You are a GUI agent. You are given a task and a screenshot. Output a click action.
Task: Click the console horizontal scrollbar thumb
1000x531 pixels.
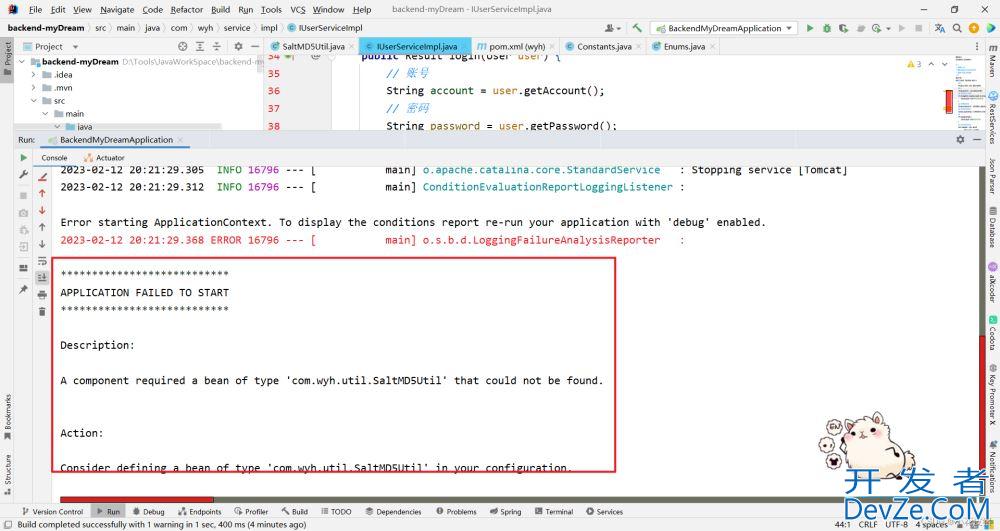[136, 500]
